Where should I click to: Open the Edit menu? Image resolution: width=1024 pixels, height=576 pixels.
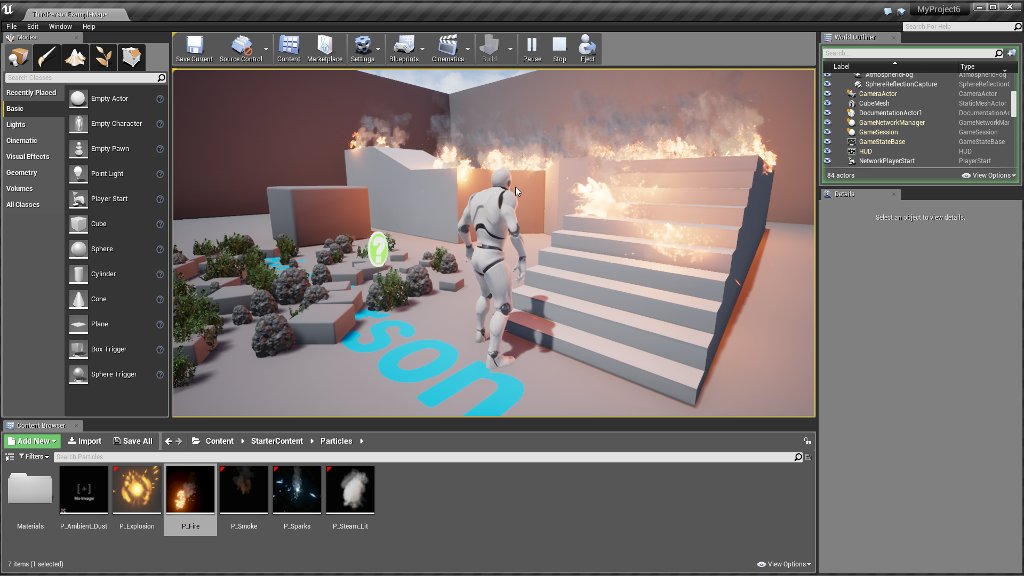click(x=33, y=27)
